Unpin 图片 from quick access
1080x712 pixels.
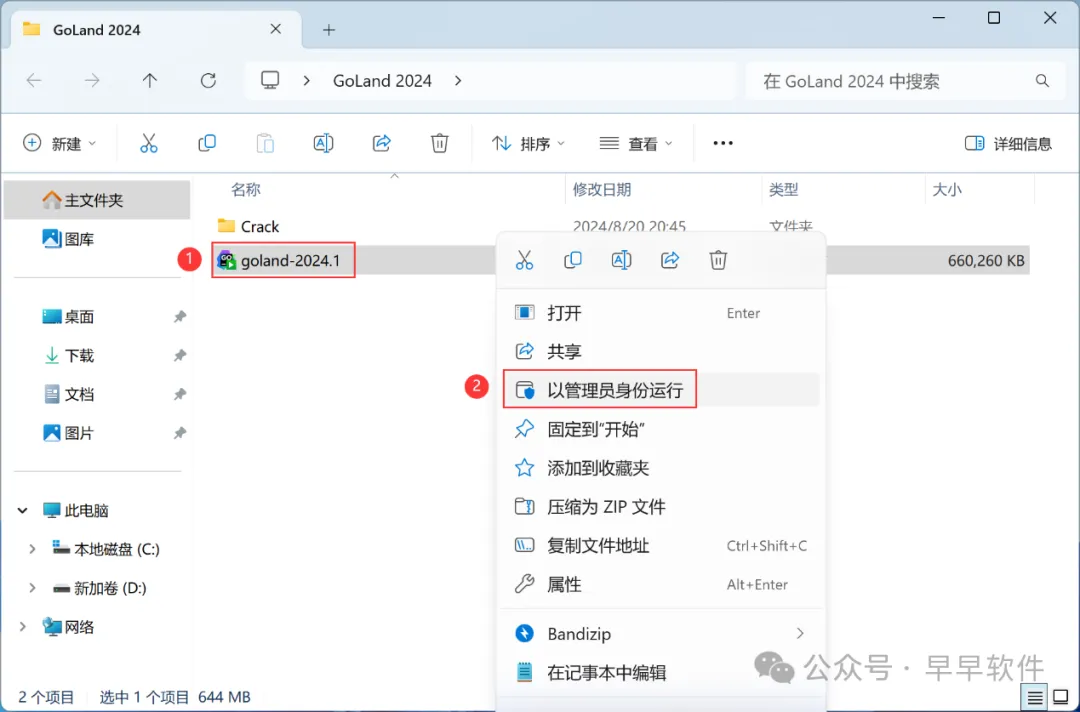click(x=180, y=433)
